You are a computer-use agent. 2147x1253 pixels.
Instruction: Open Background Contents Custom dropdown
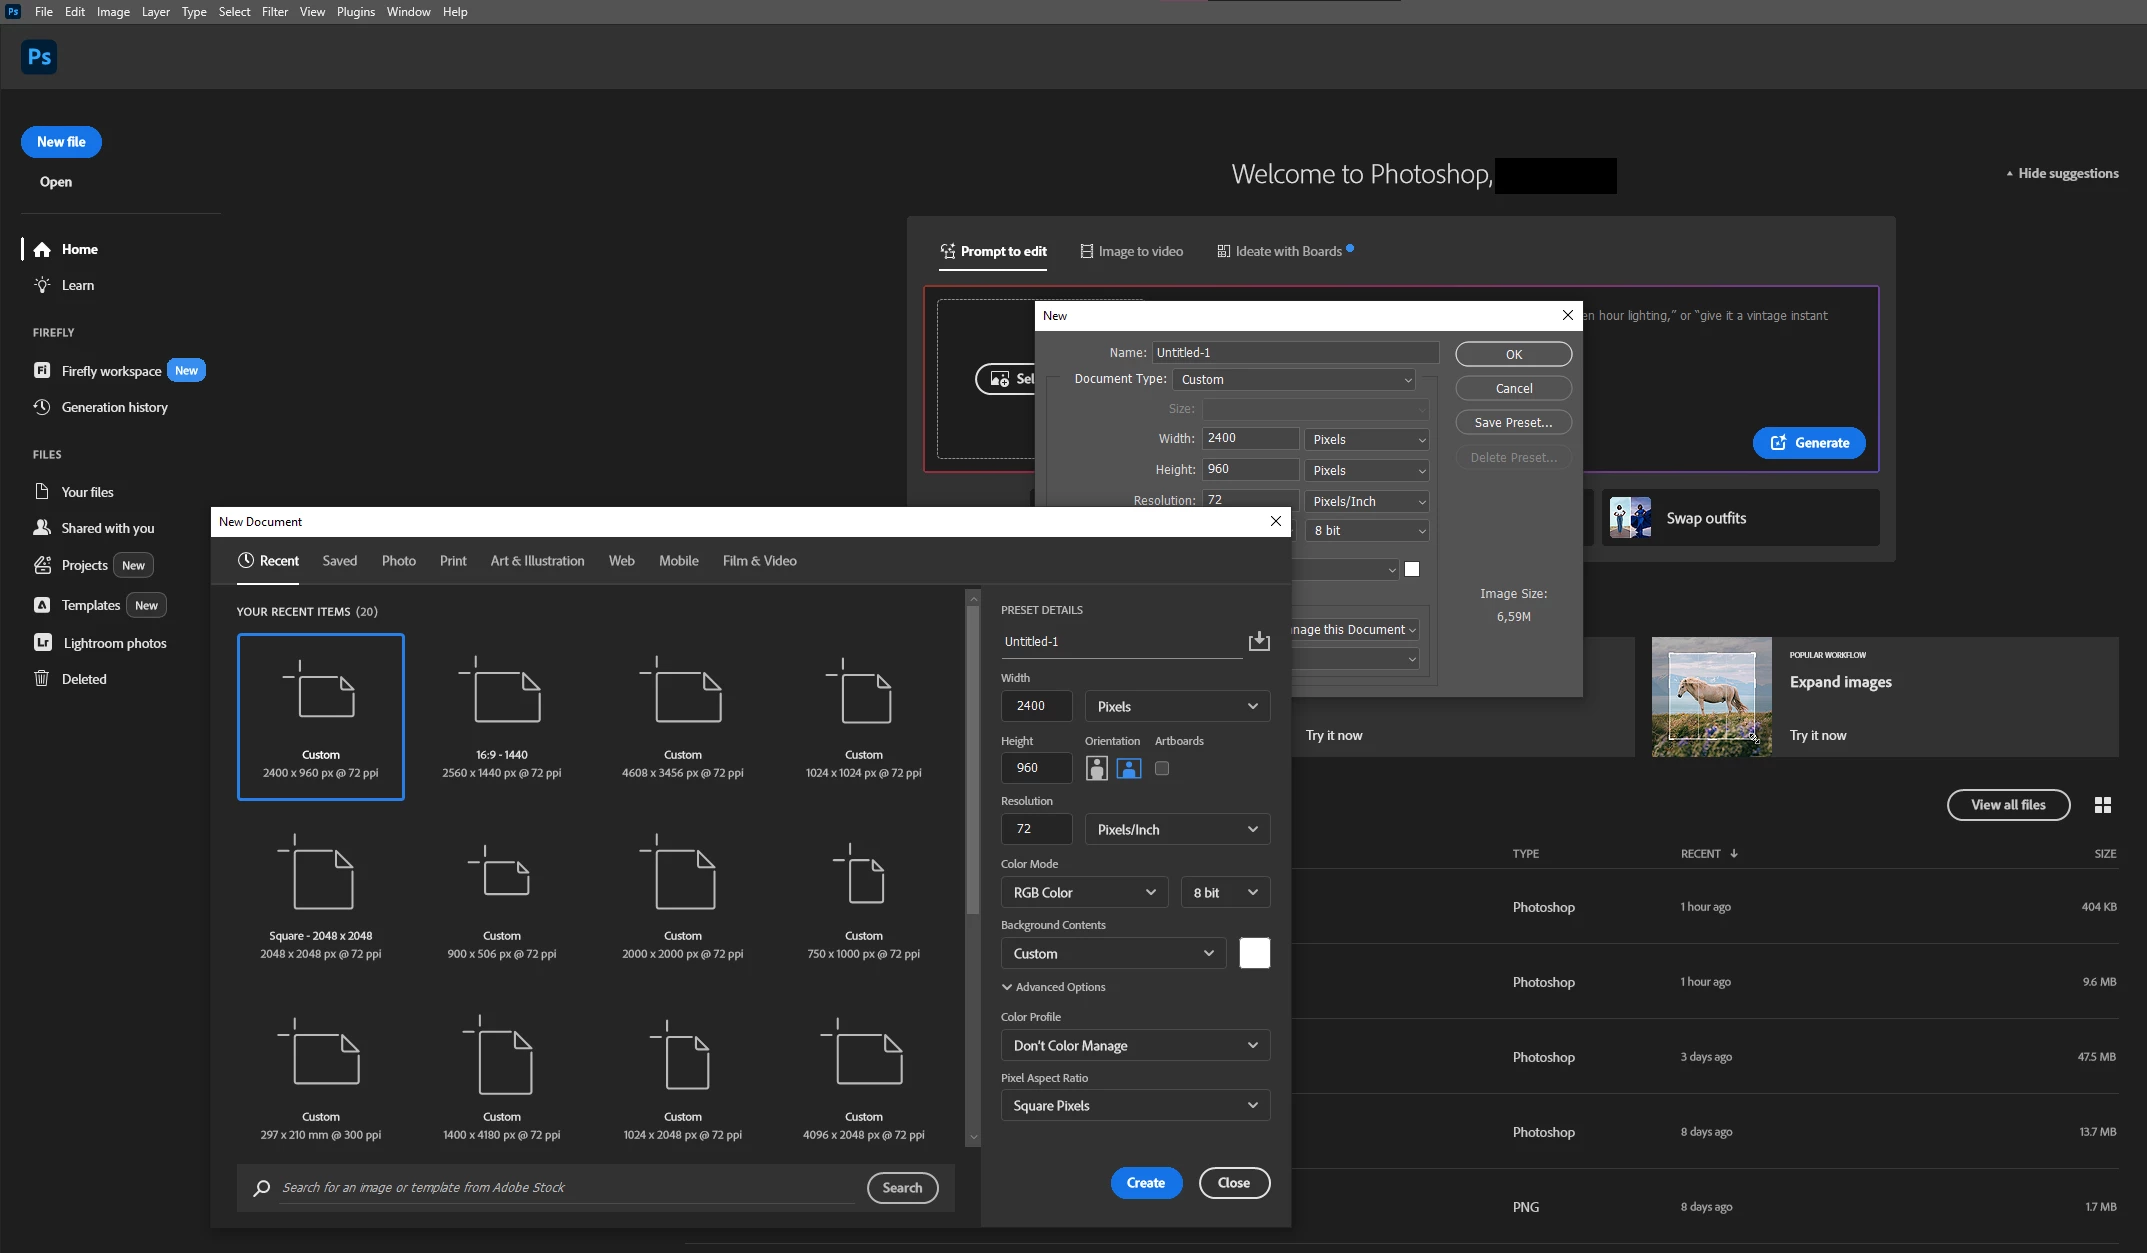click(1113, 953)
